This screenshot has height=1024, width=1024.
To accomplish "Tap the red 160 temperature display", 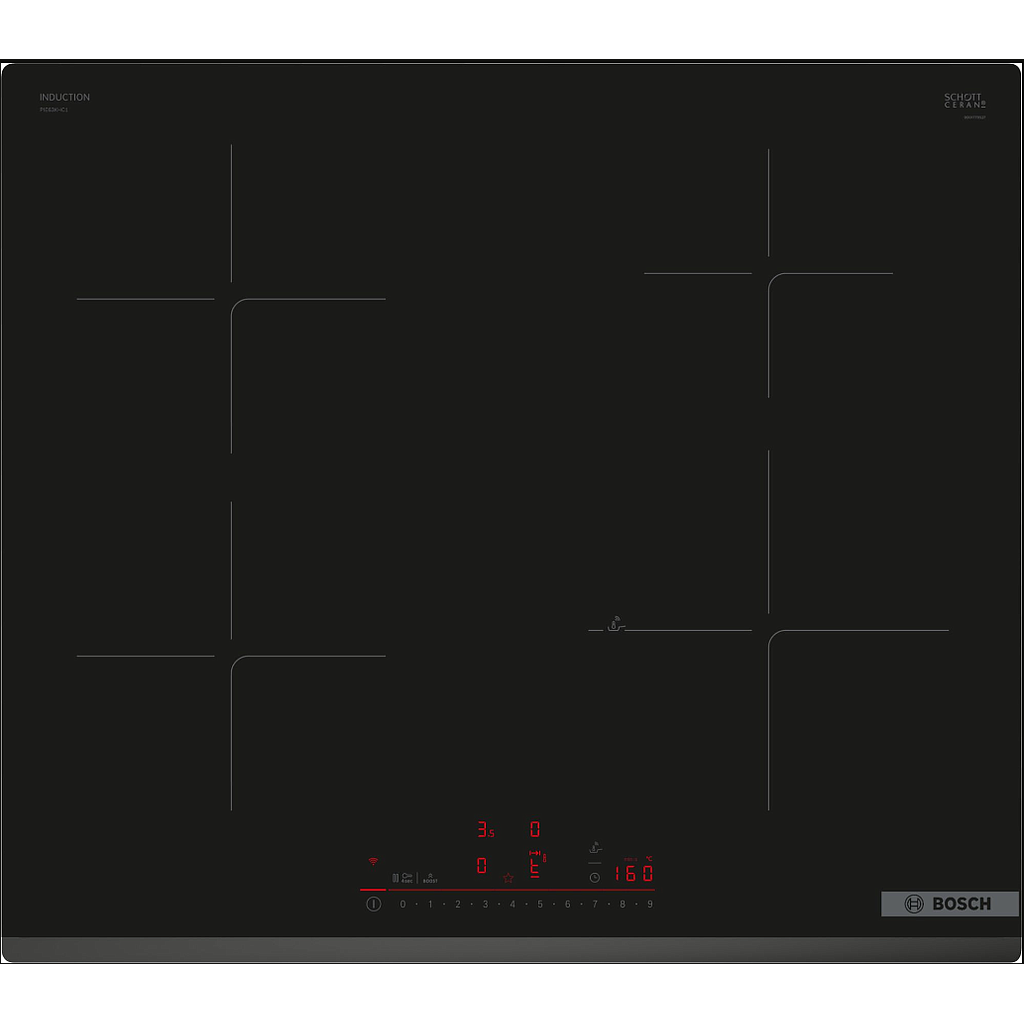I will coord(633,873).
